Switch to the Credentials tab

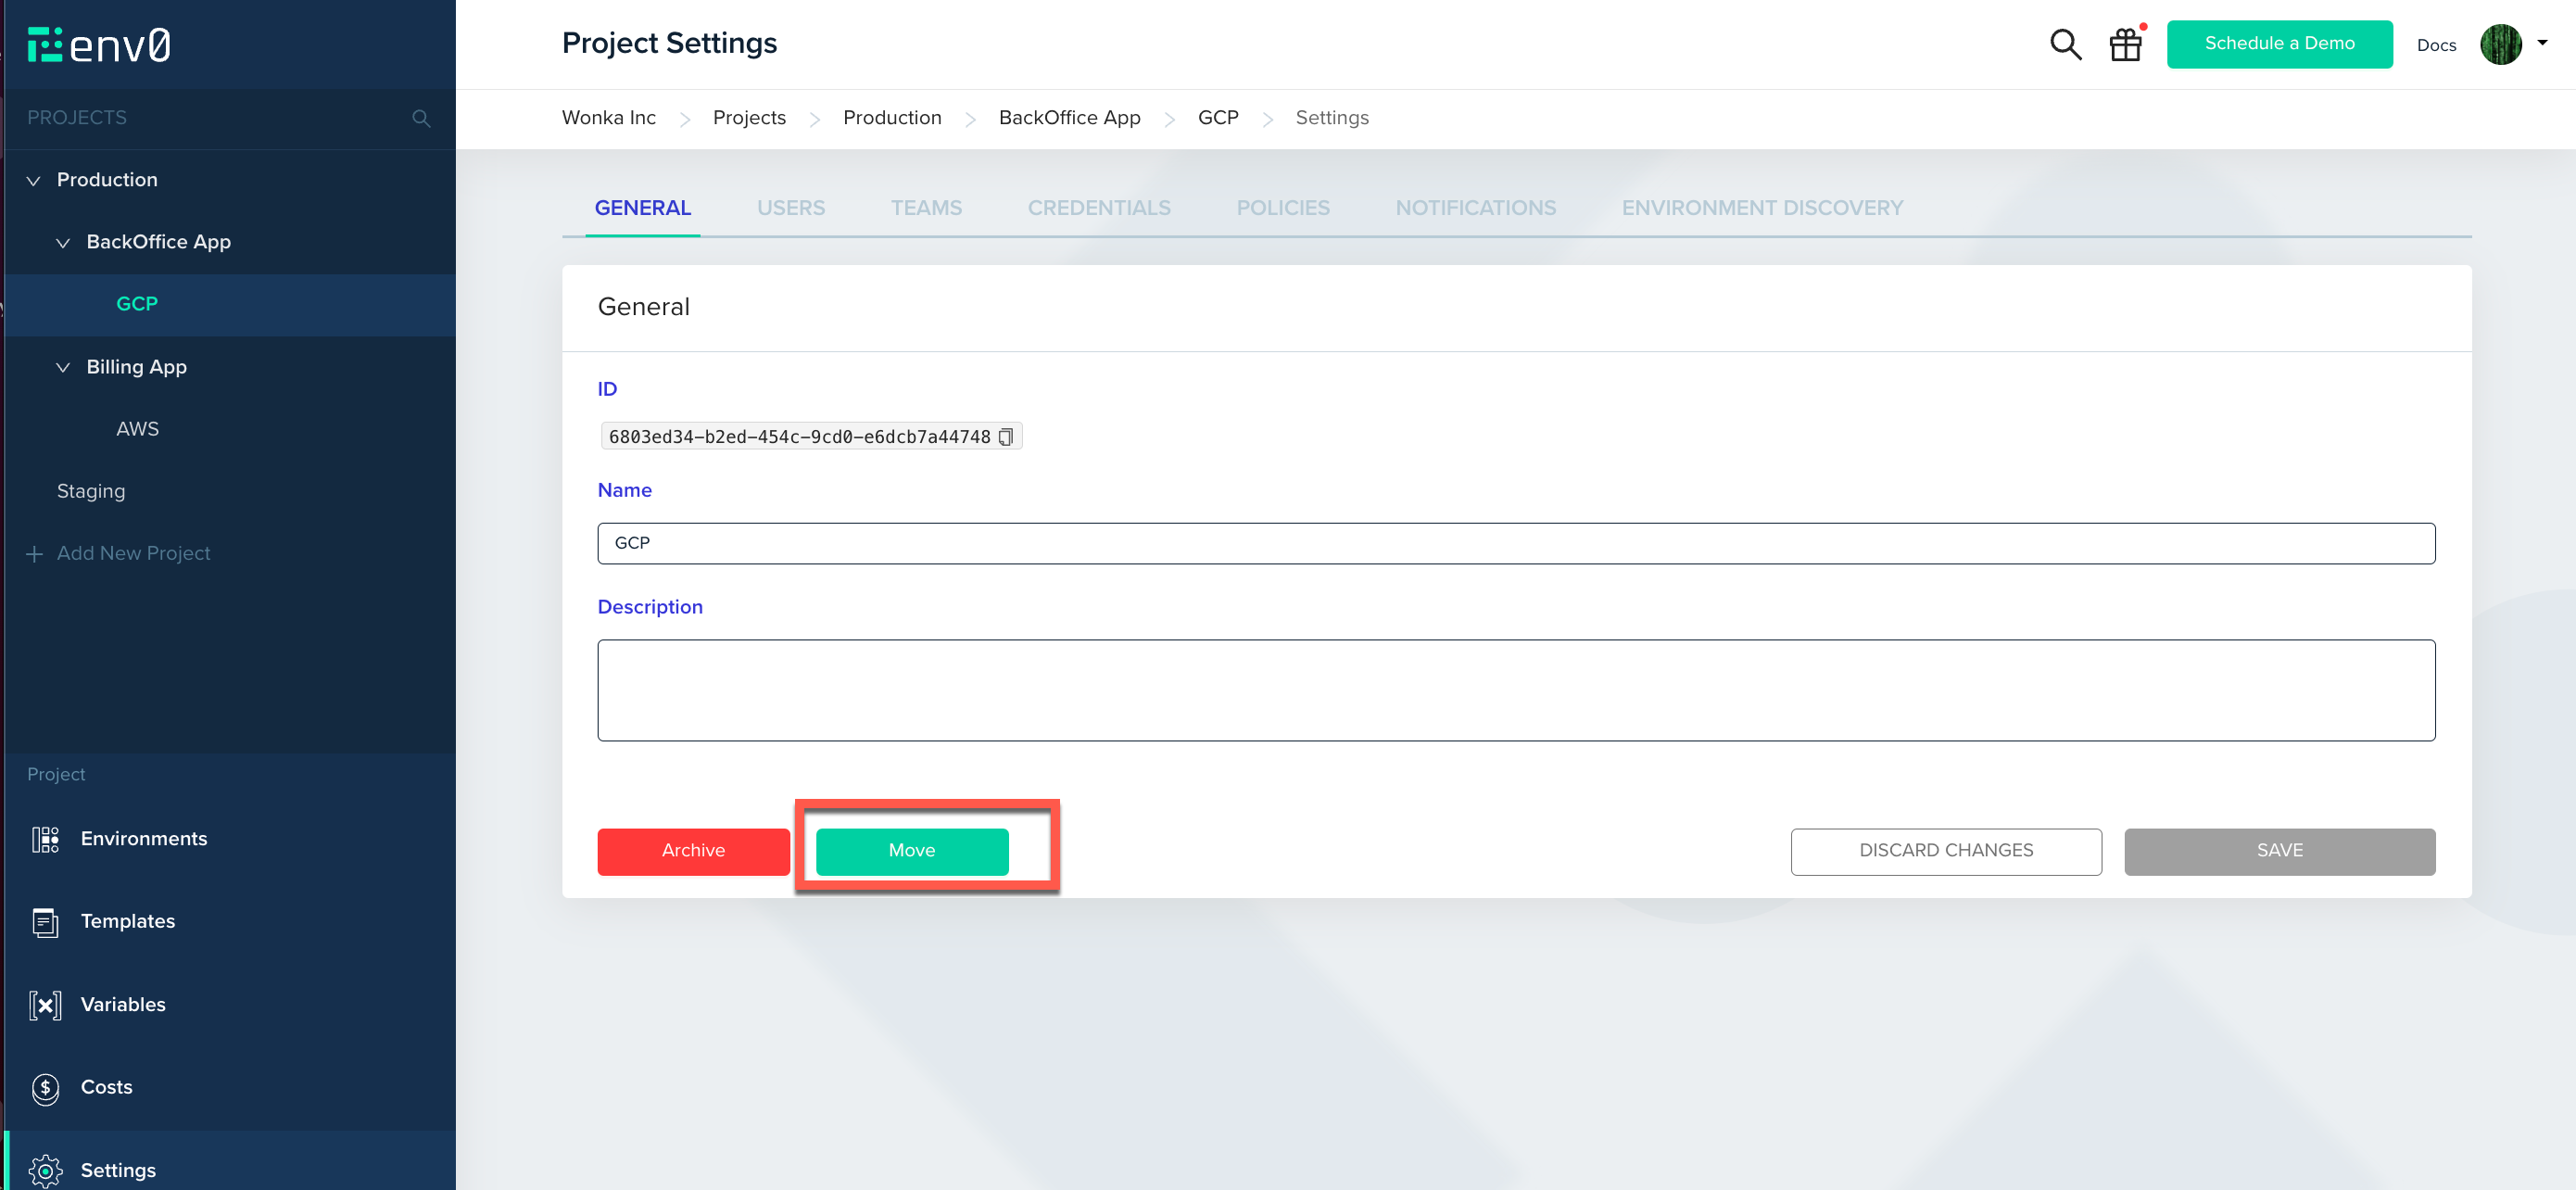[x=1098, y=208]
